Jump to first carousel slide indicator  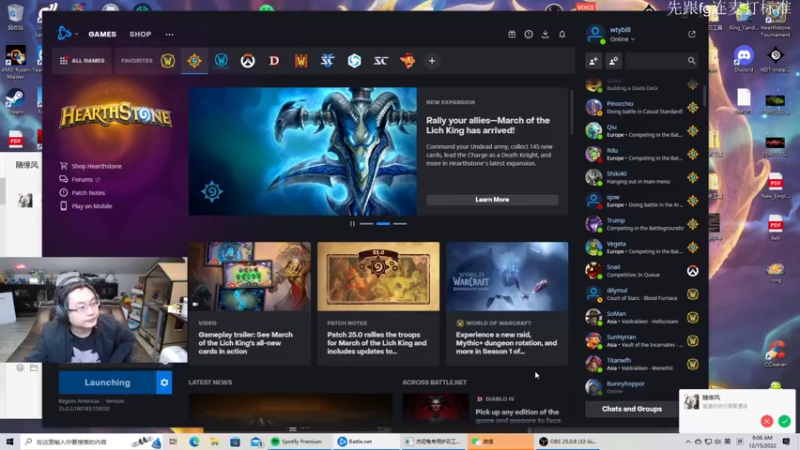pyautogui.click(x=366, y=223)
